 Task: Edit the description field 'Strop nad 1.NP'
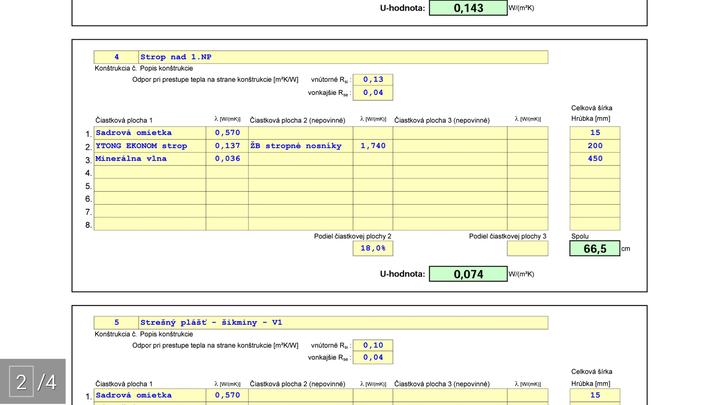click(x=342, y=57)
